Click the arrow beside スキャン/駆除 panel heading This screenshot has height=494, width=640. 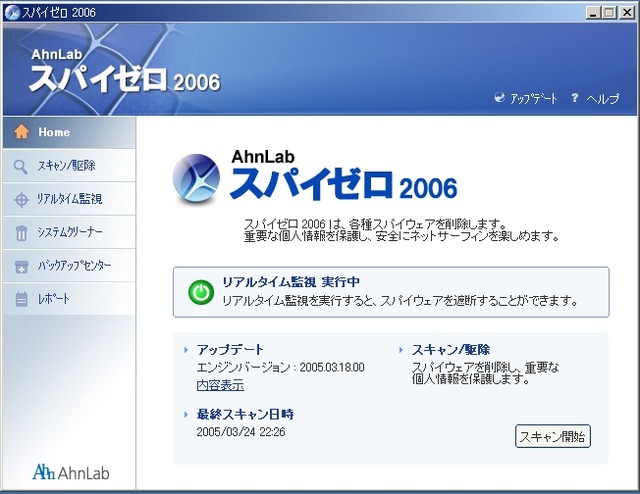401,350
